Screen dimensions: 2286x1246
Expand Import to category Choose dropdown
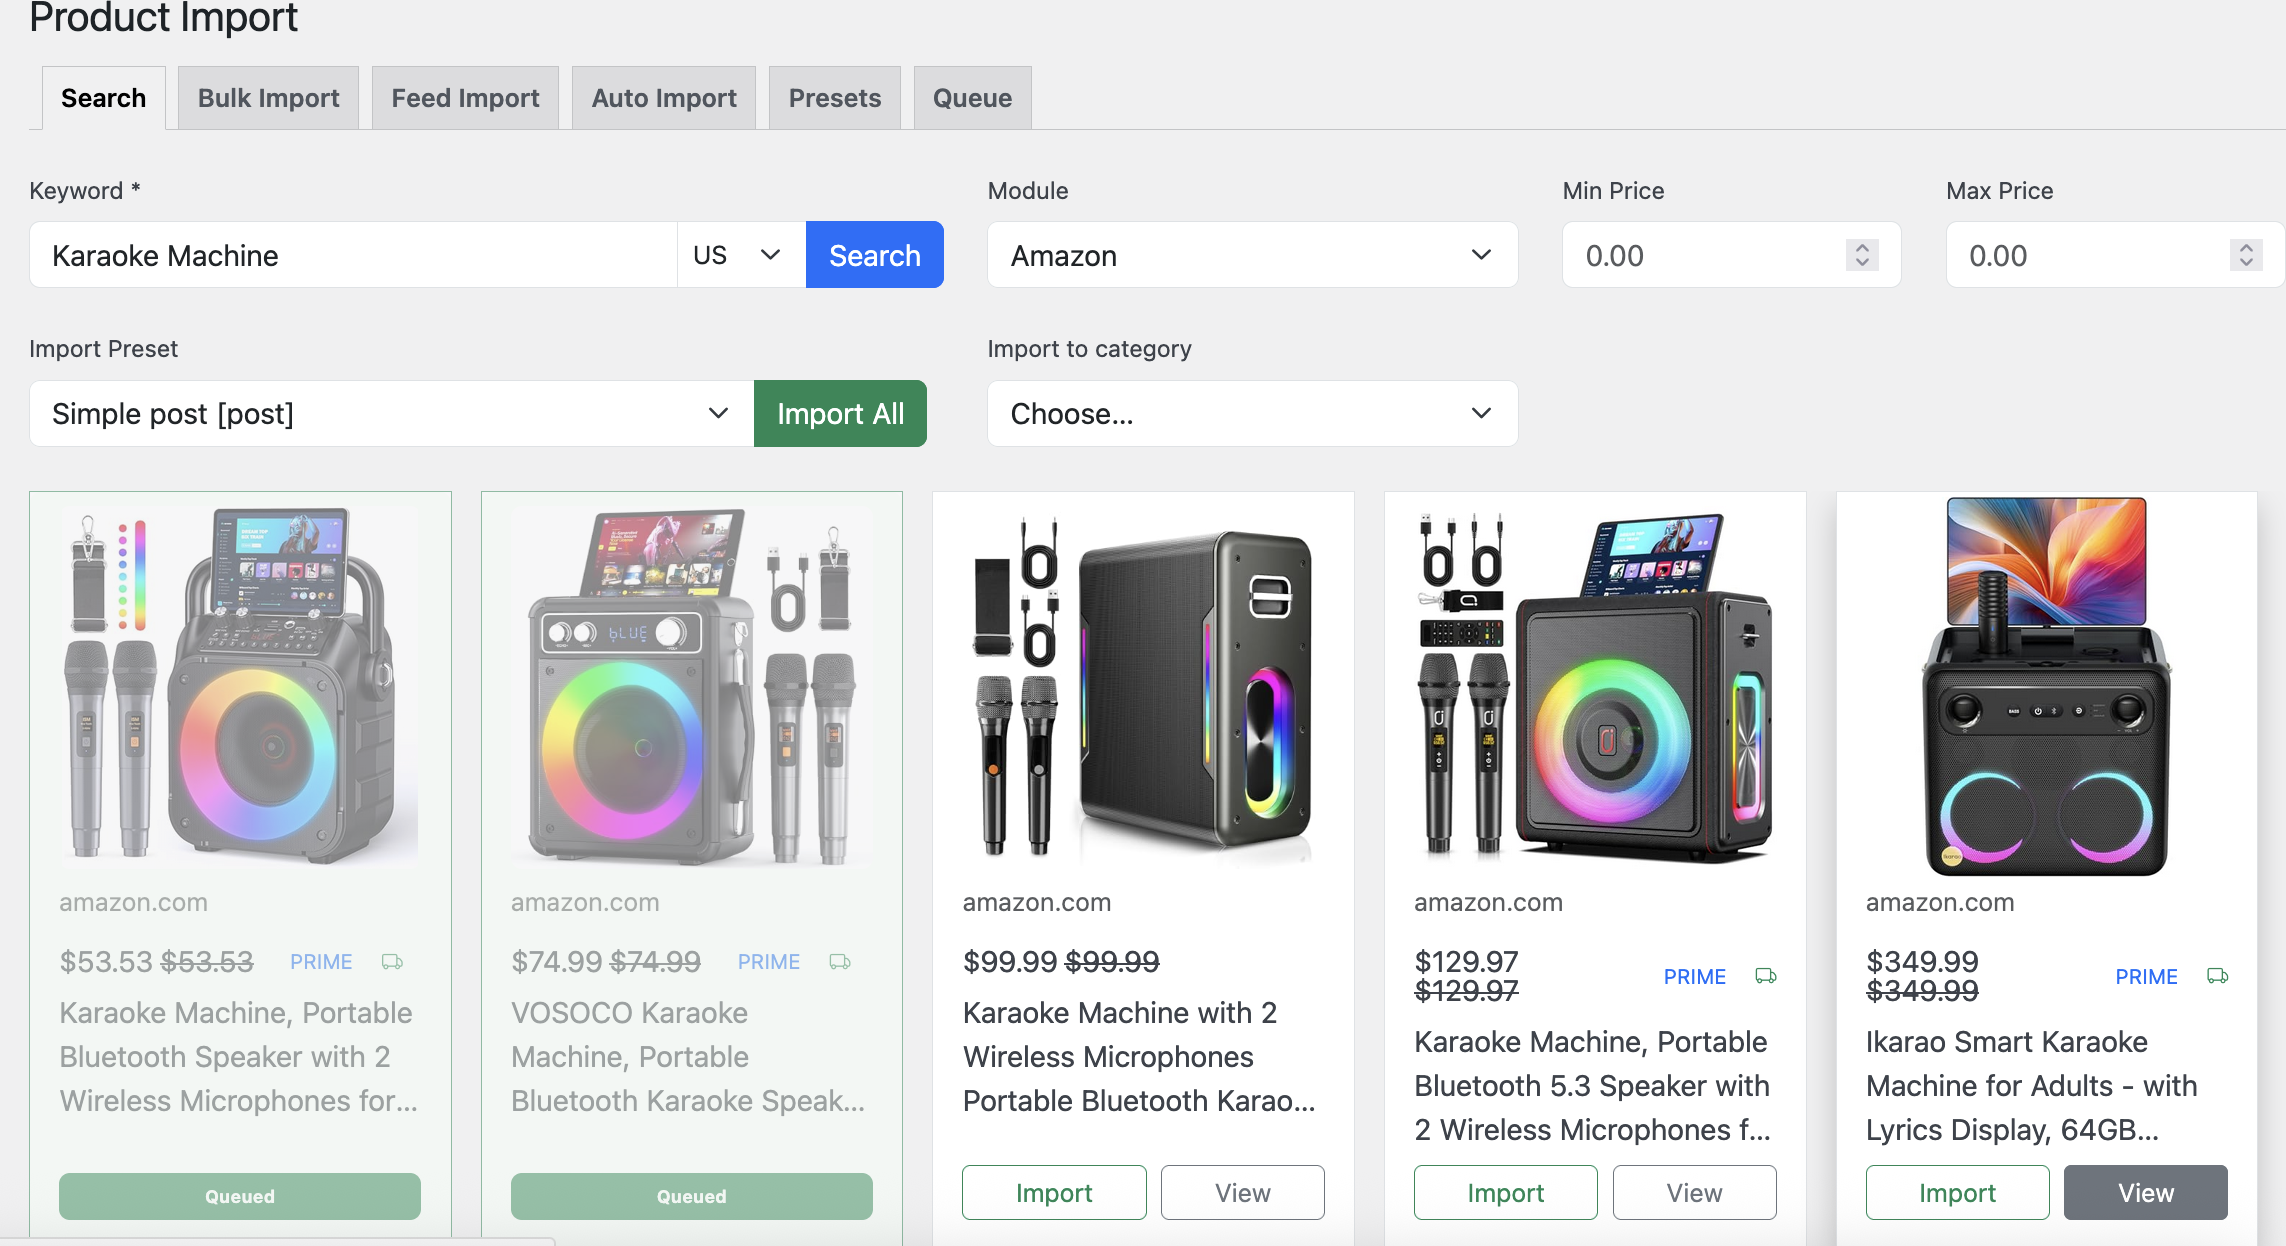tap(1252, 413)
